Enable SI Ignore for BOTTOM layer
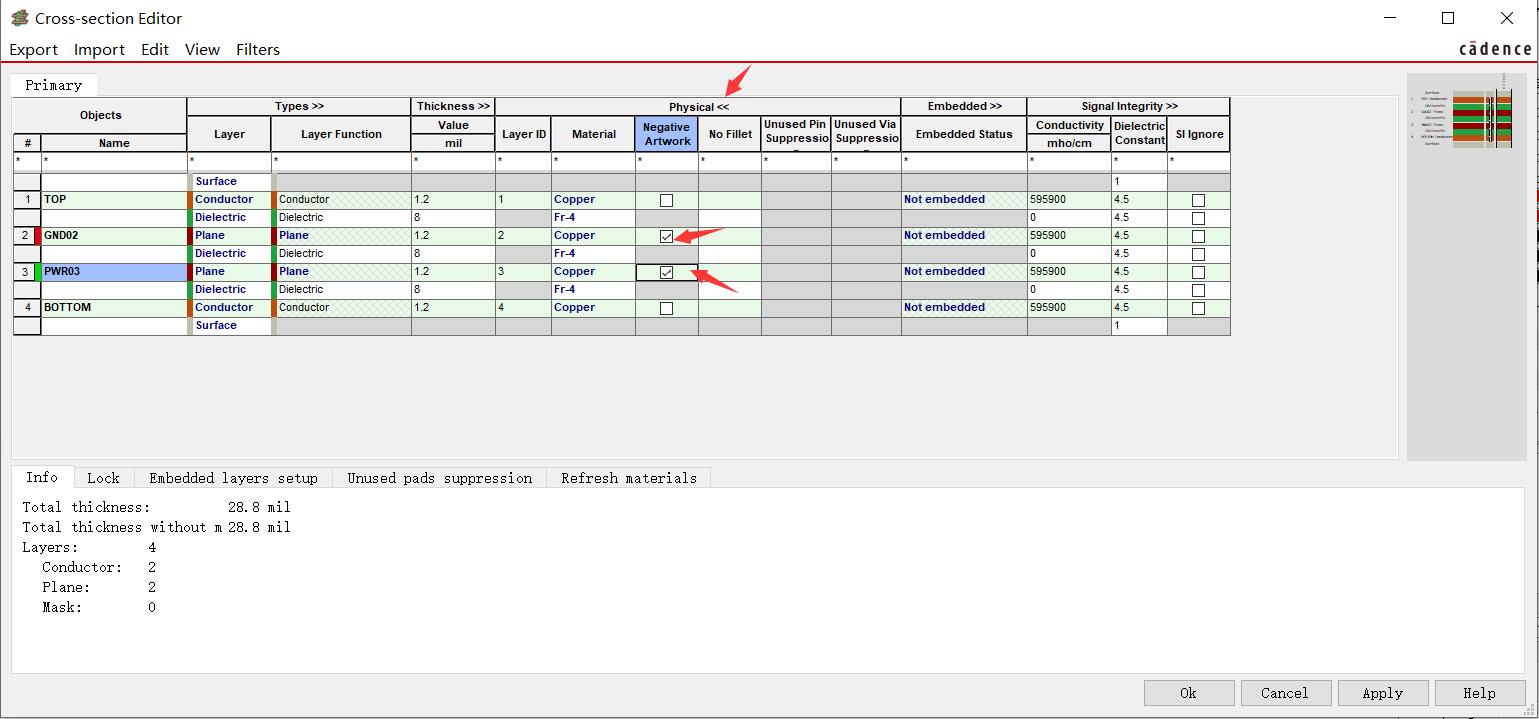Image resolution: width=1539 pixels, height=719 pixels. click(1198, 308)
